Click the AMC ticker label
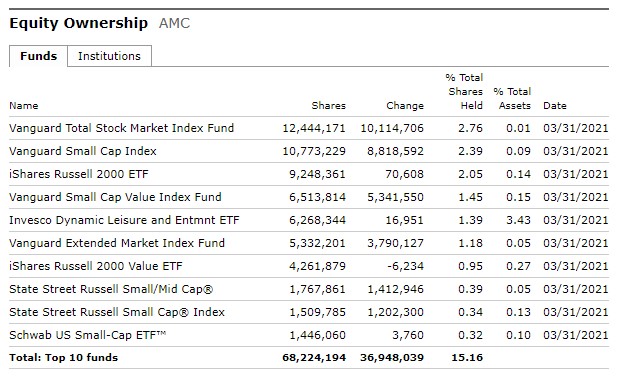This screenshot has height=376, width=622. (x=175, y=23)
